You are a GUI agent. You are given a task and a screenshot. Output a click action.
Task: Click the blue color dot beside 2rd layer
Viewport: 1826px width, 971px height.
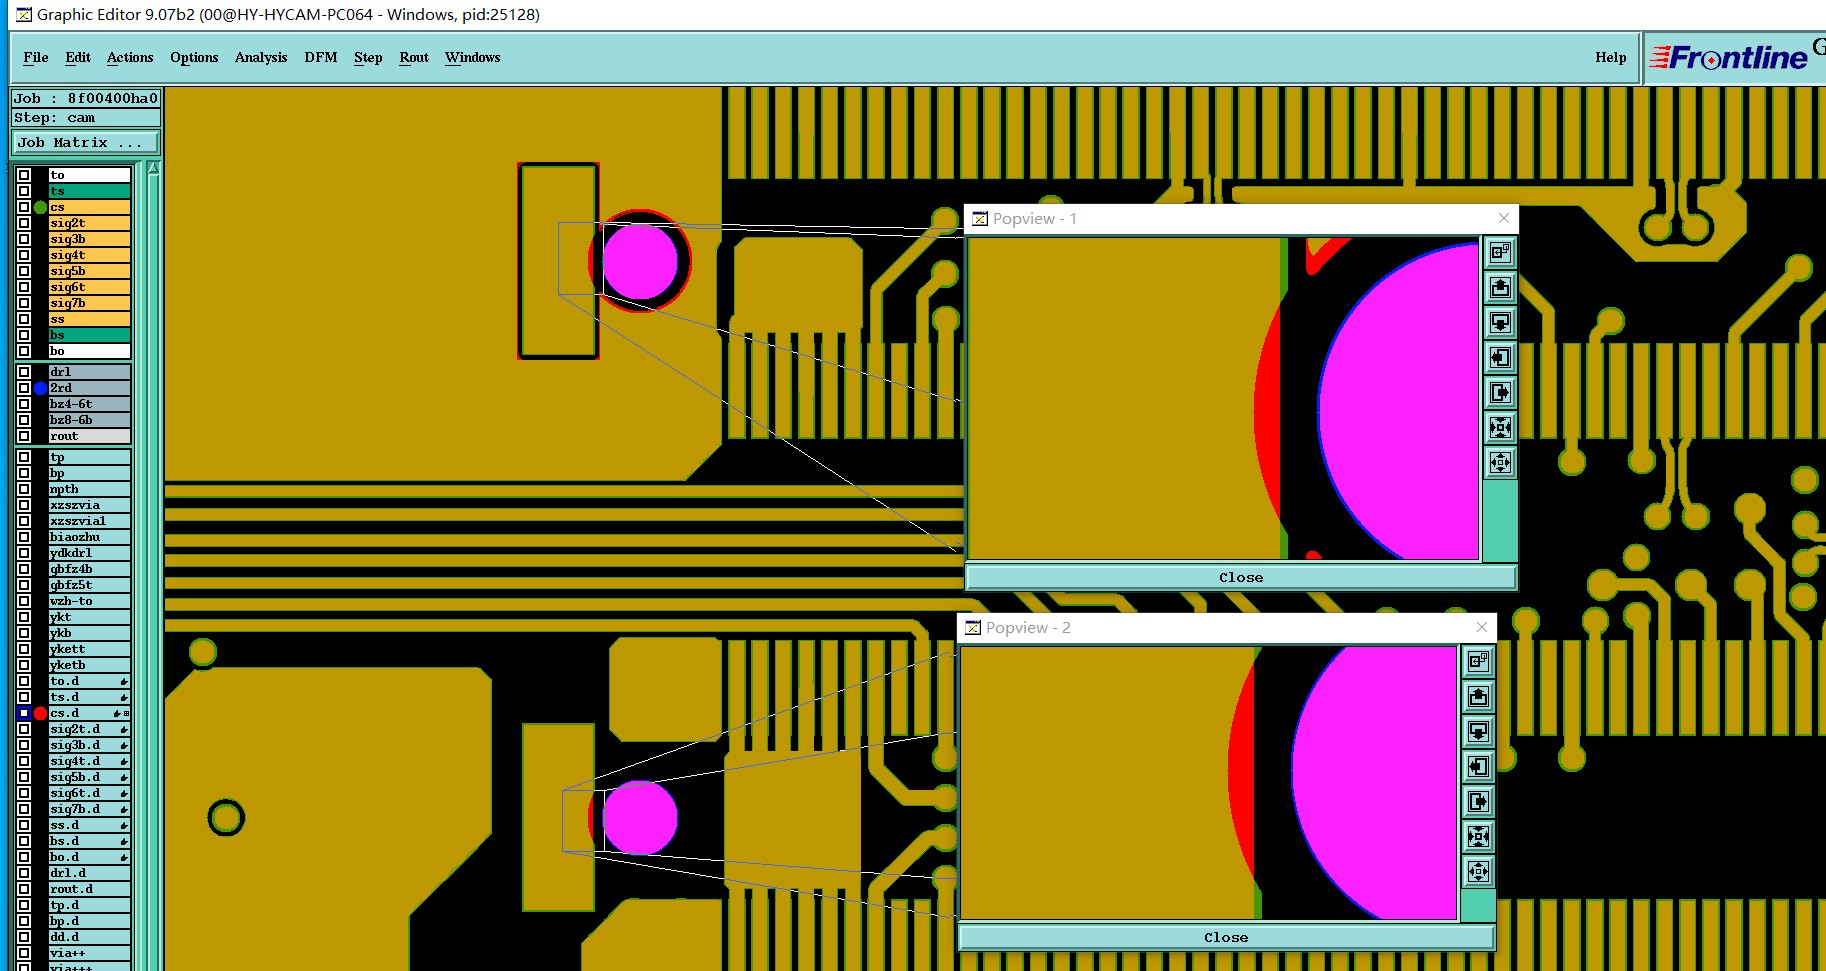point(40,388)
